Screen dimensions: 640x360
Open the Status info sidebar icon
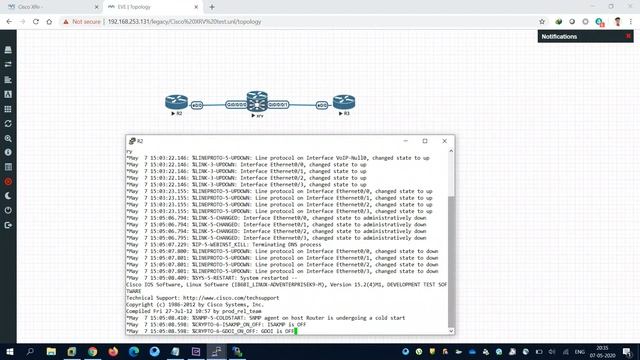coord(8,152)
